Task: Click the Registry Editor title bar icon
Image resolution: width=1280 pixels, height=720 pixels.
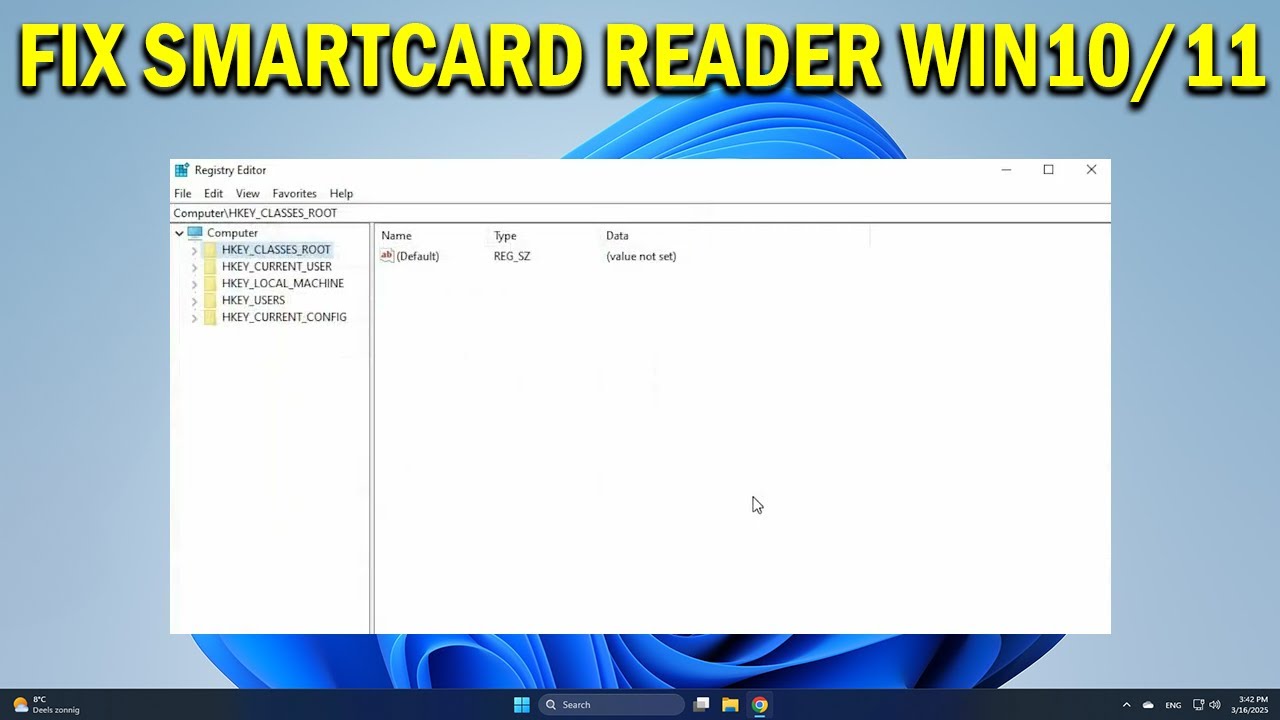Action: pos(182,170)
